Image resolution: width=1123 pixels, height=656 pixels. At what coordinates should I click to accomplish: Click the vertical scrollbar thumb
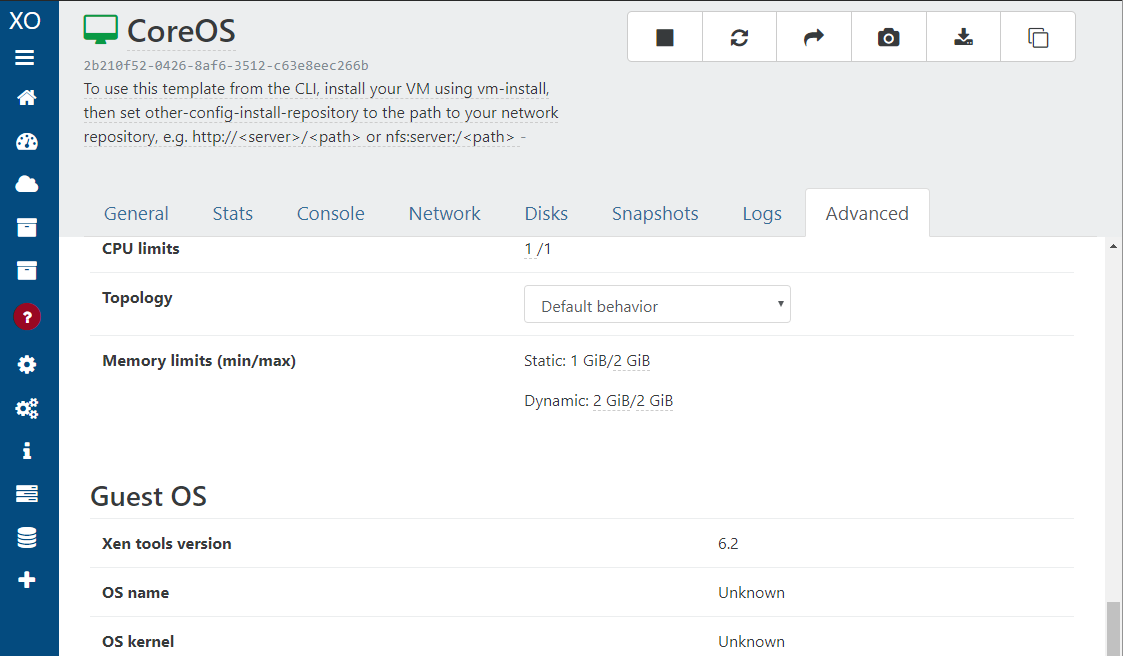tap(1113, 629)
